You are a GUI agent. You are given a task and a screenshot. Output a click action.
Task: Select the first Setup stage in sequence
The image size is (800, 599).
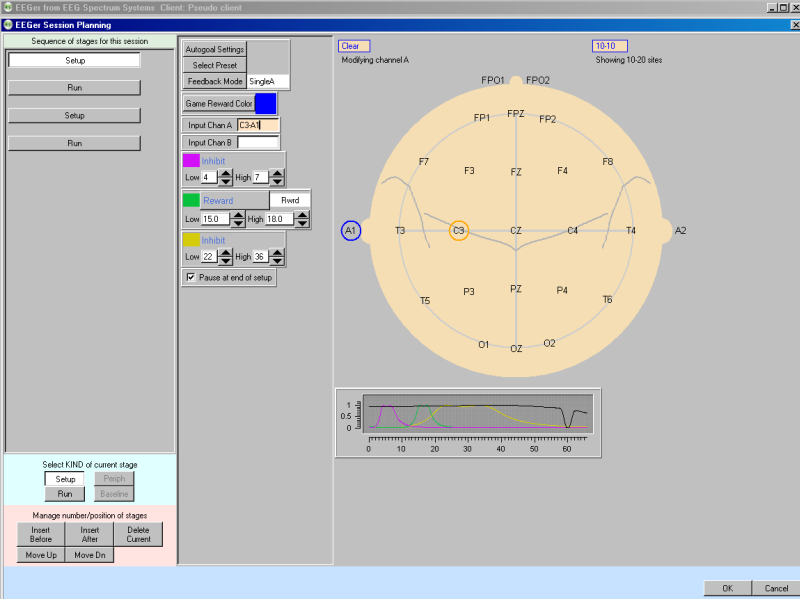75,60
